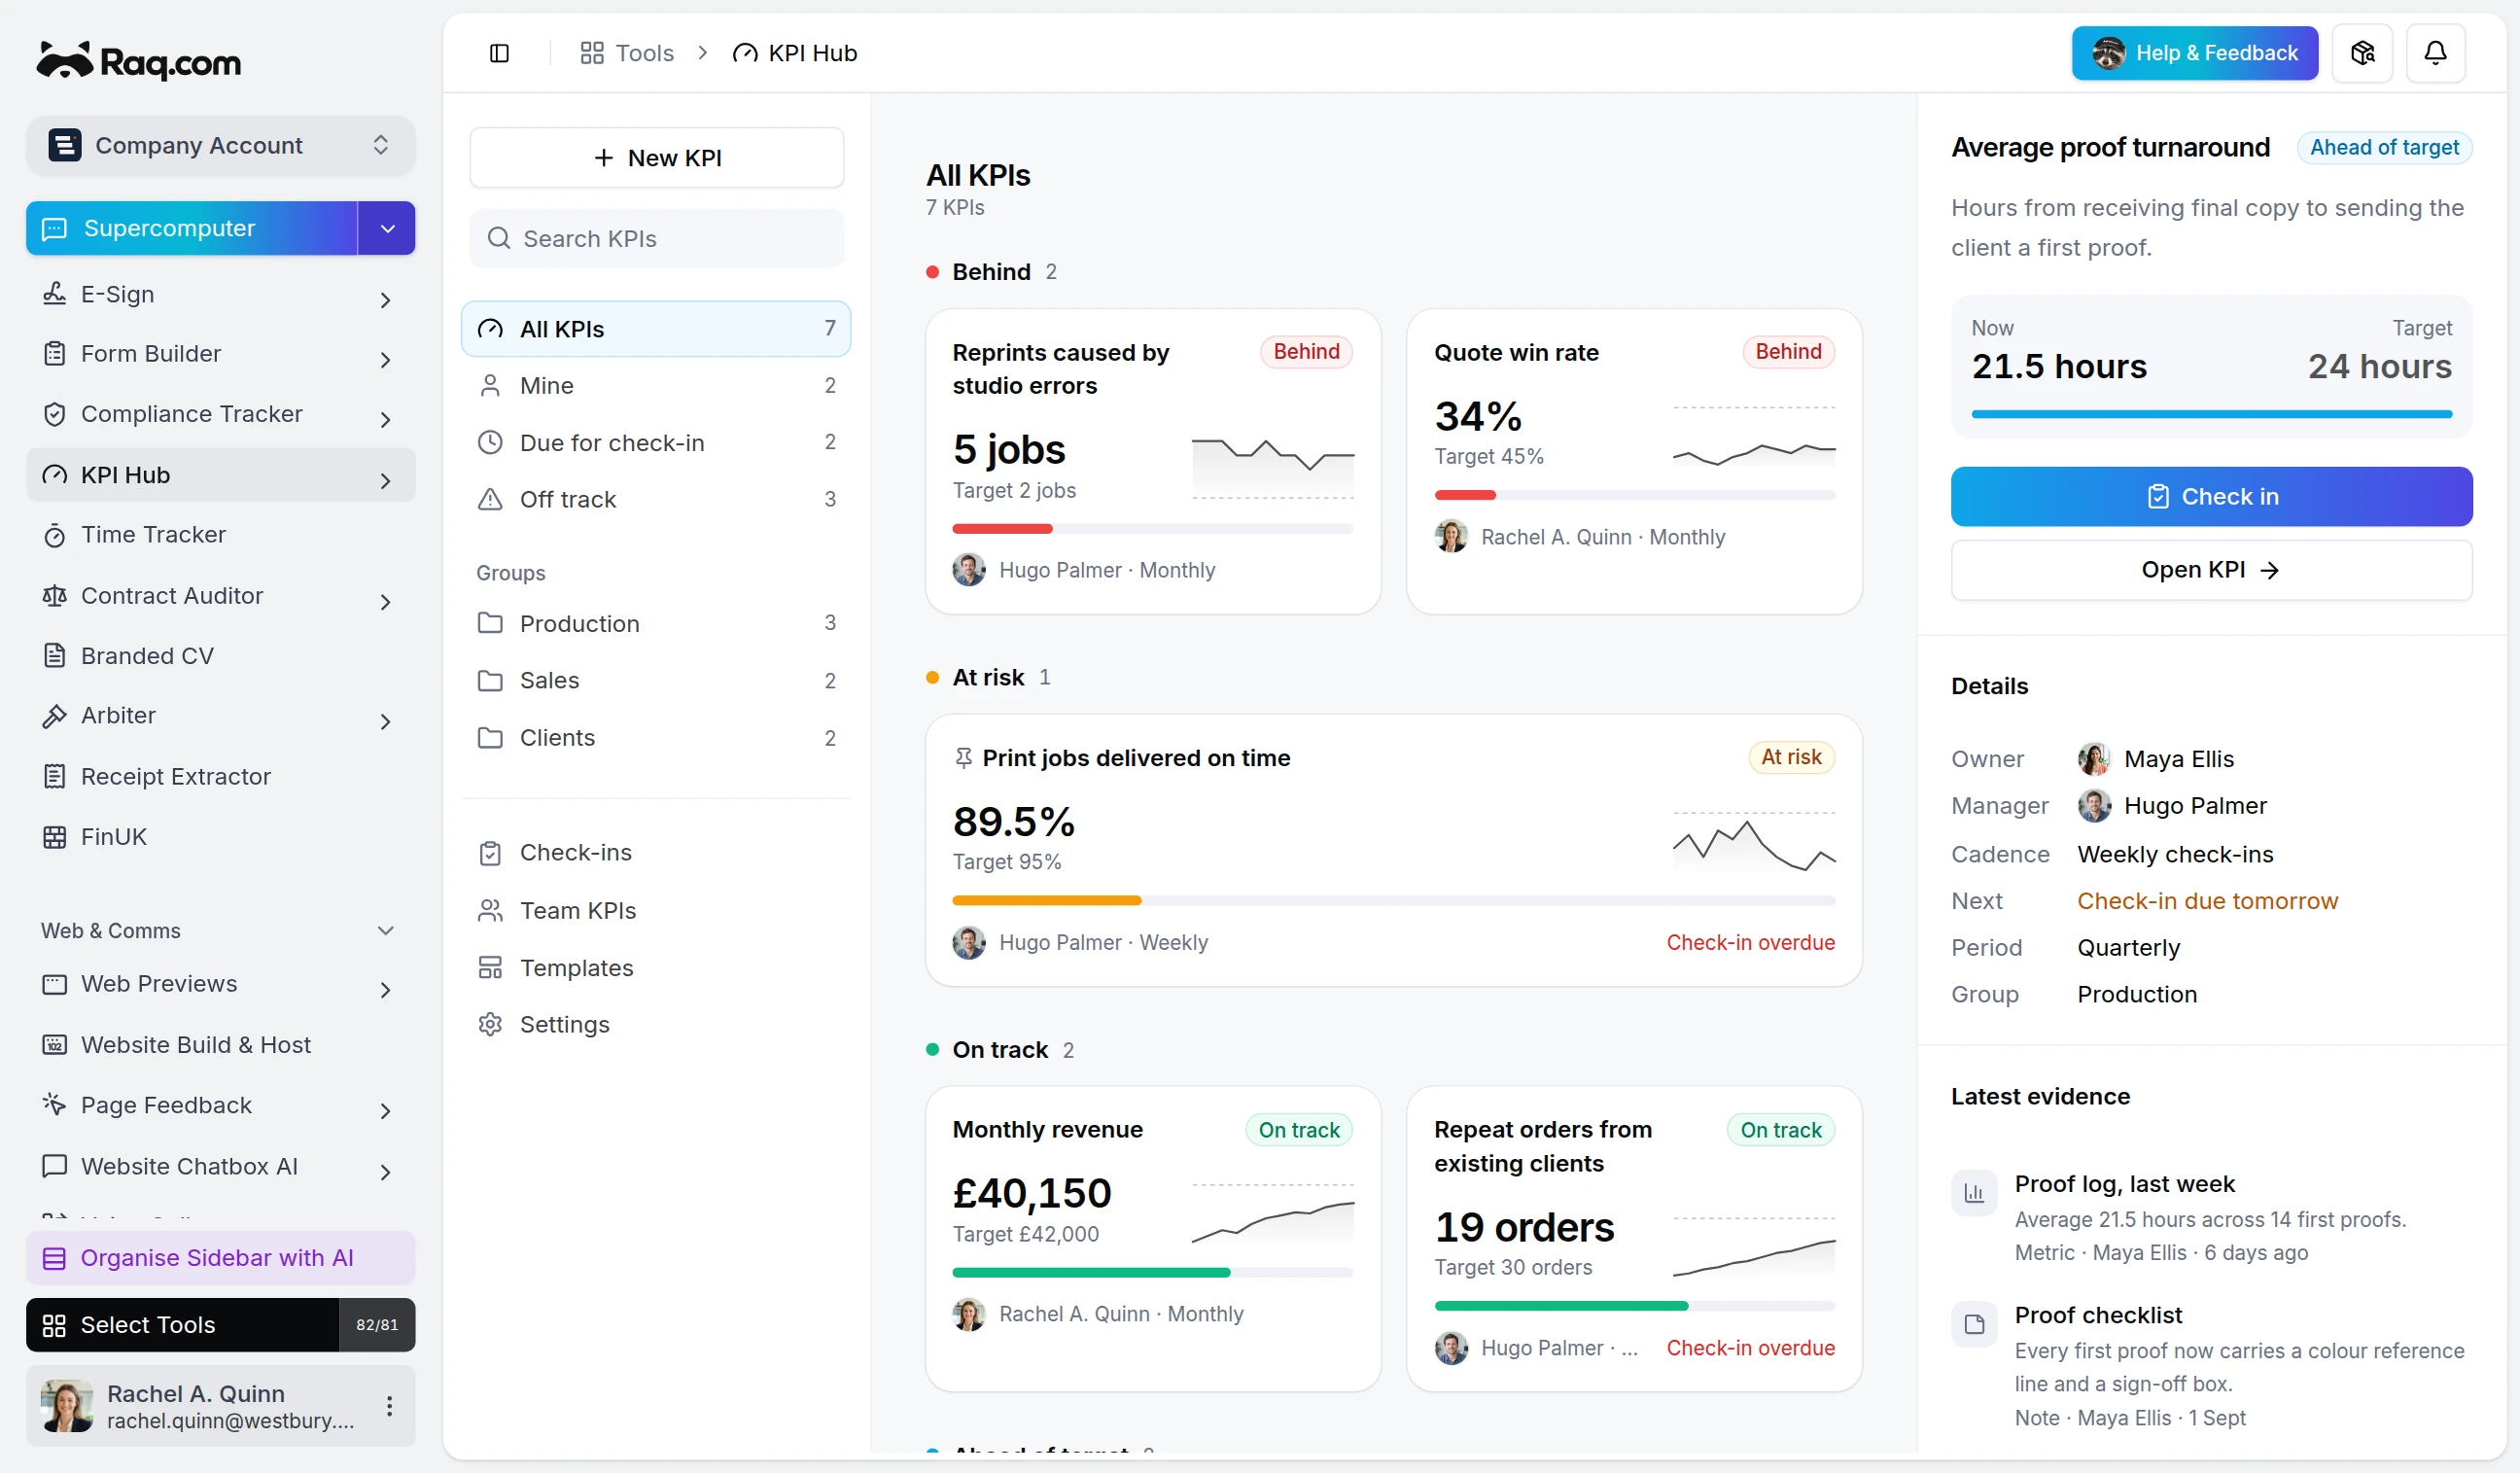Open the Company Account switcher
2520x1473 pixels.
coord(220,146)
